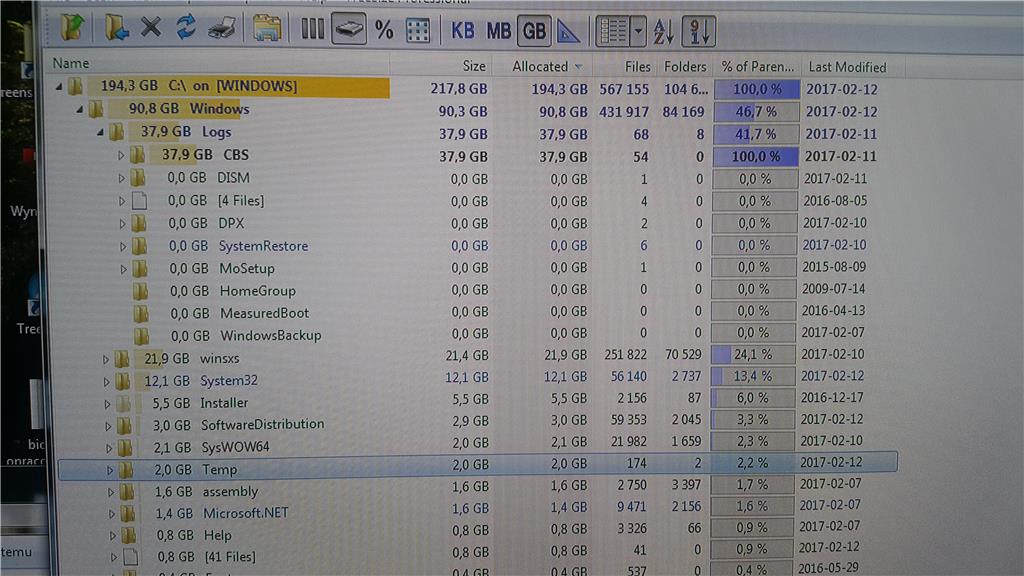Click the 46,7 % bar in Windows row

[x=756, y=112]
